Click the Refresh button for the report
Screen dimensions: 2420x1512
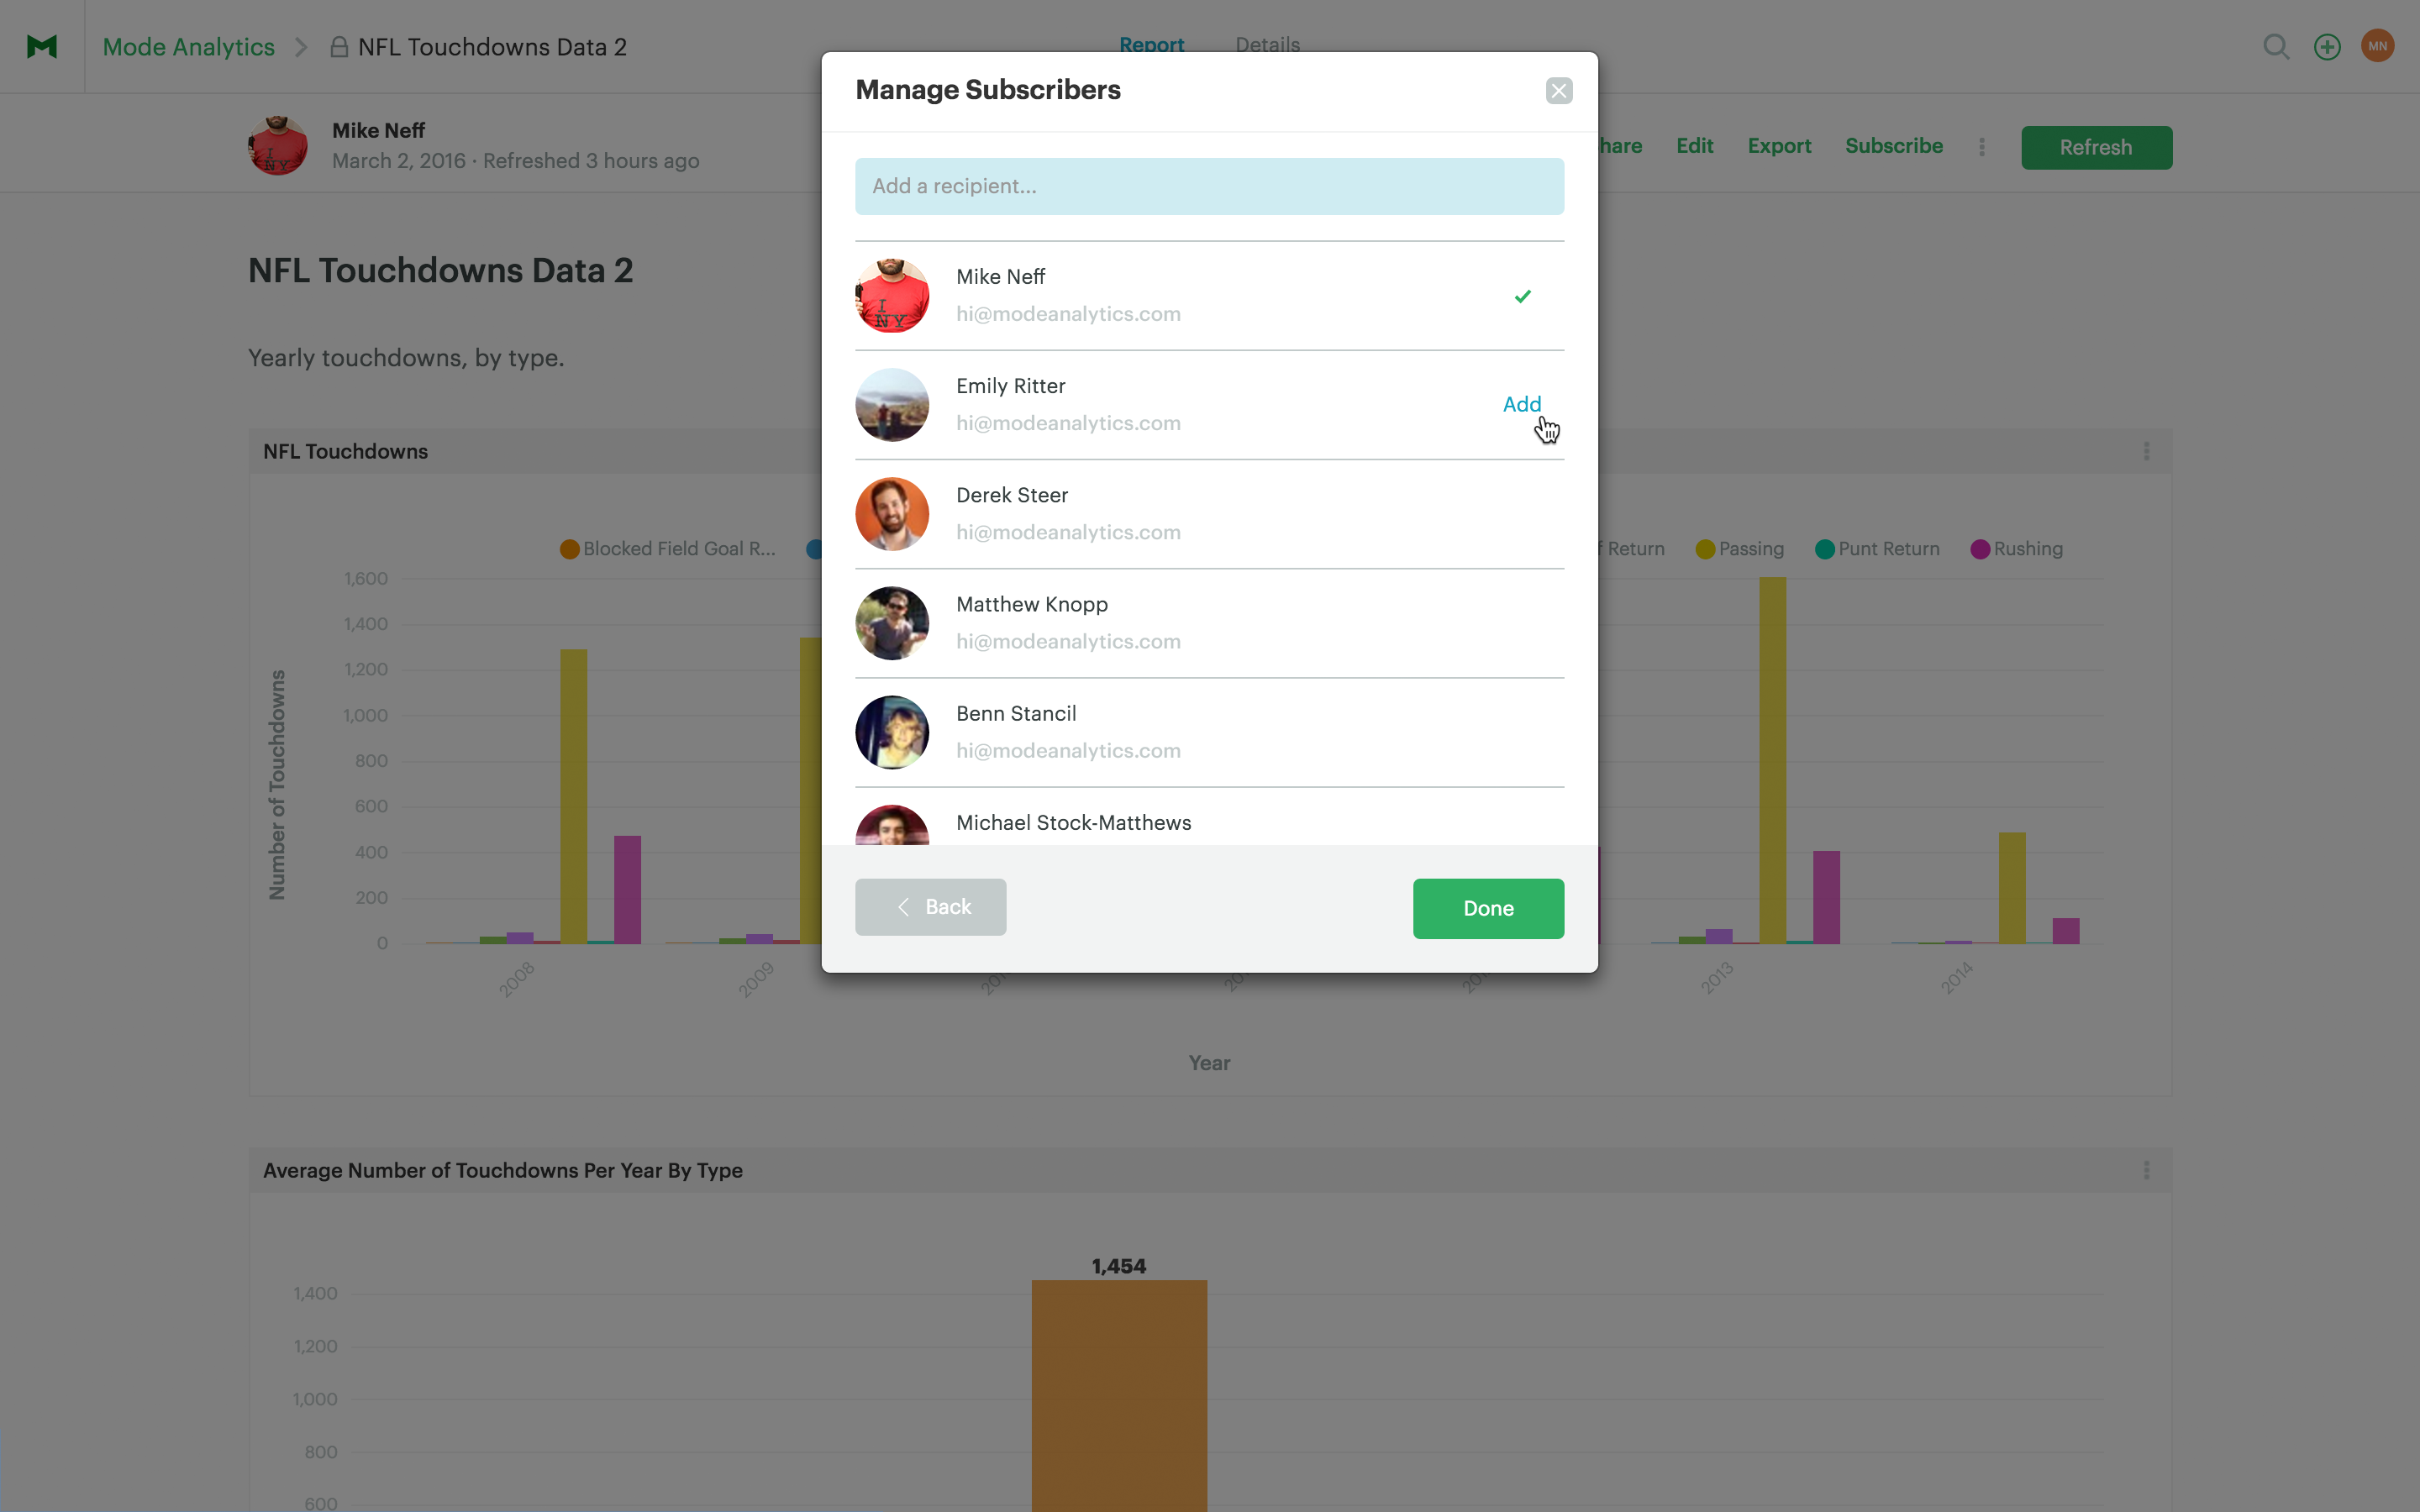2094,148
